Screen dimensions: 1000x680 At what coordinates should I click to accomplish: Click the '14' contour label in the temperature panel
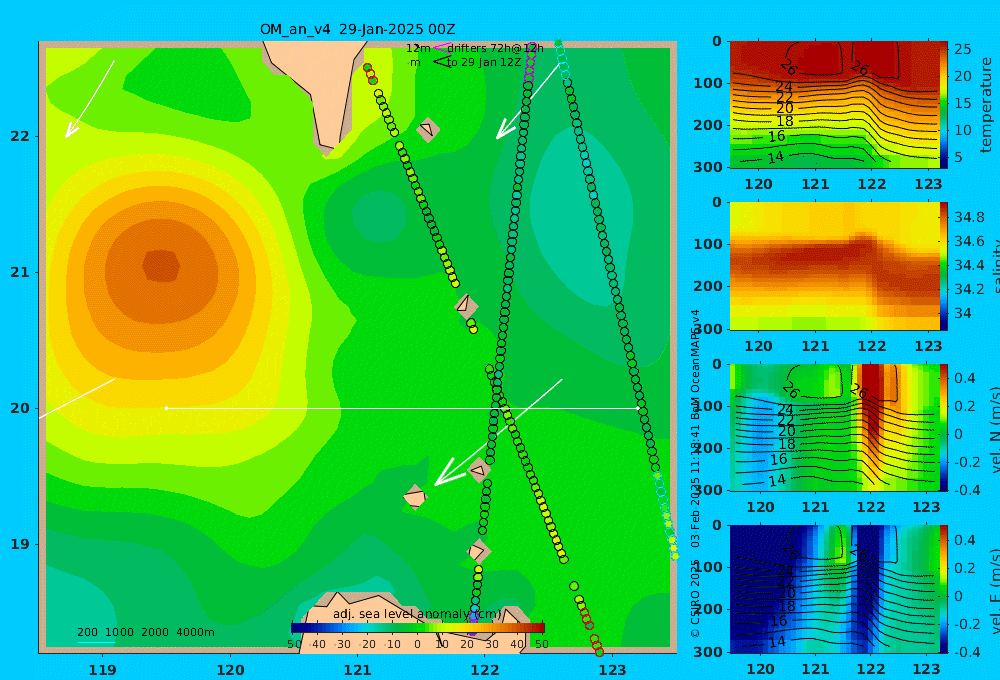776,158
